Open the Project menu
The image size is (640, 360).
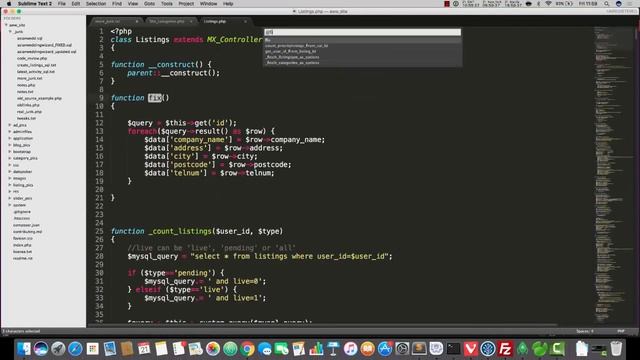tap(186, 4)
